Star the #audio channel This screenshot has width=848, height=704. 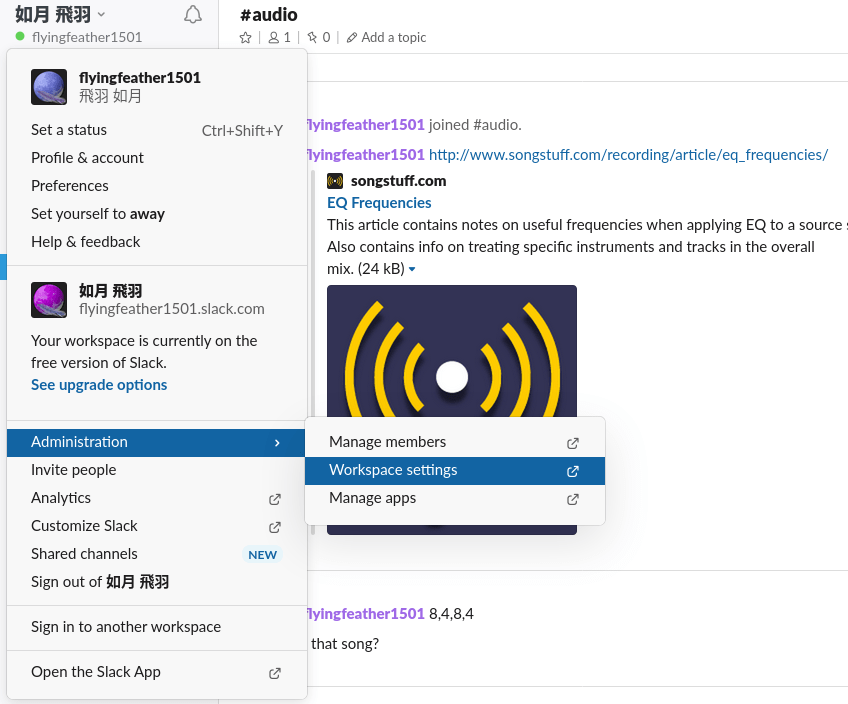(x=246, y=37)
